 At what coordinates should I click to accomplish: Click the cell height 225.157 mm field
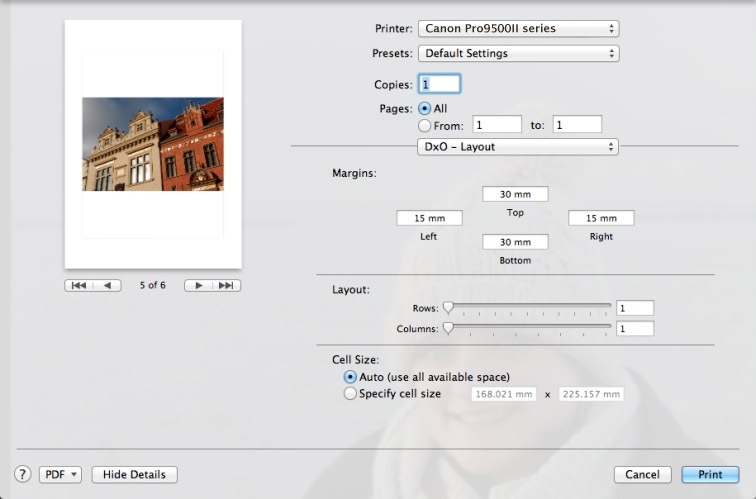coord(591,394)
